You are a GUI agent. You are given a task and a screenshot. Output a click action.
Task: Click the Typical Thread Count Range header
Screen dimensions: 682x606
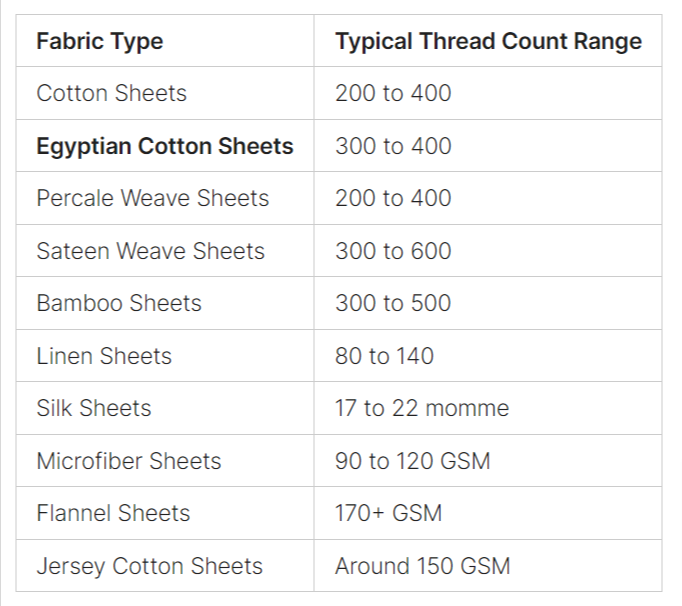pyautogui.click(x=488, y=42)
